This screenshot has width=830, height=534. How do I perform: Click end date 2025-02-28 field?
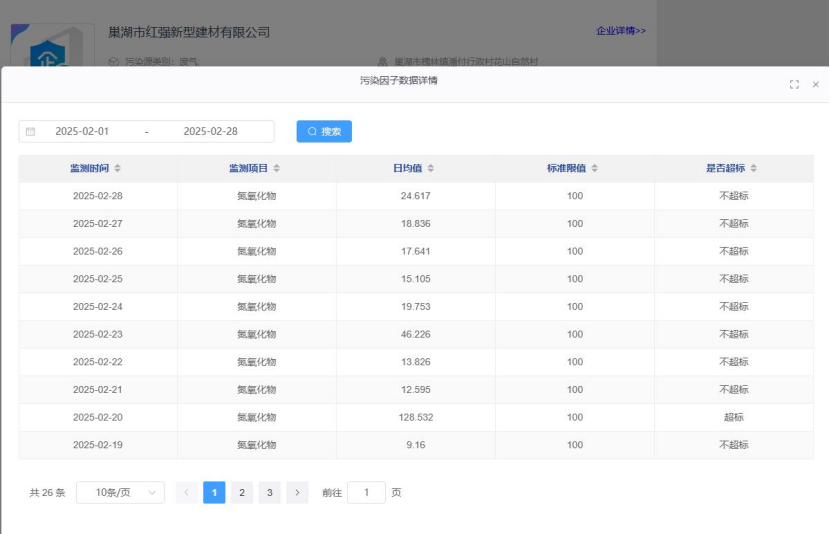click(x=210, y=132)
